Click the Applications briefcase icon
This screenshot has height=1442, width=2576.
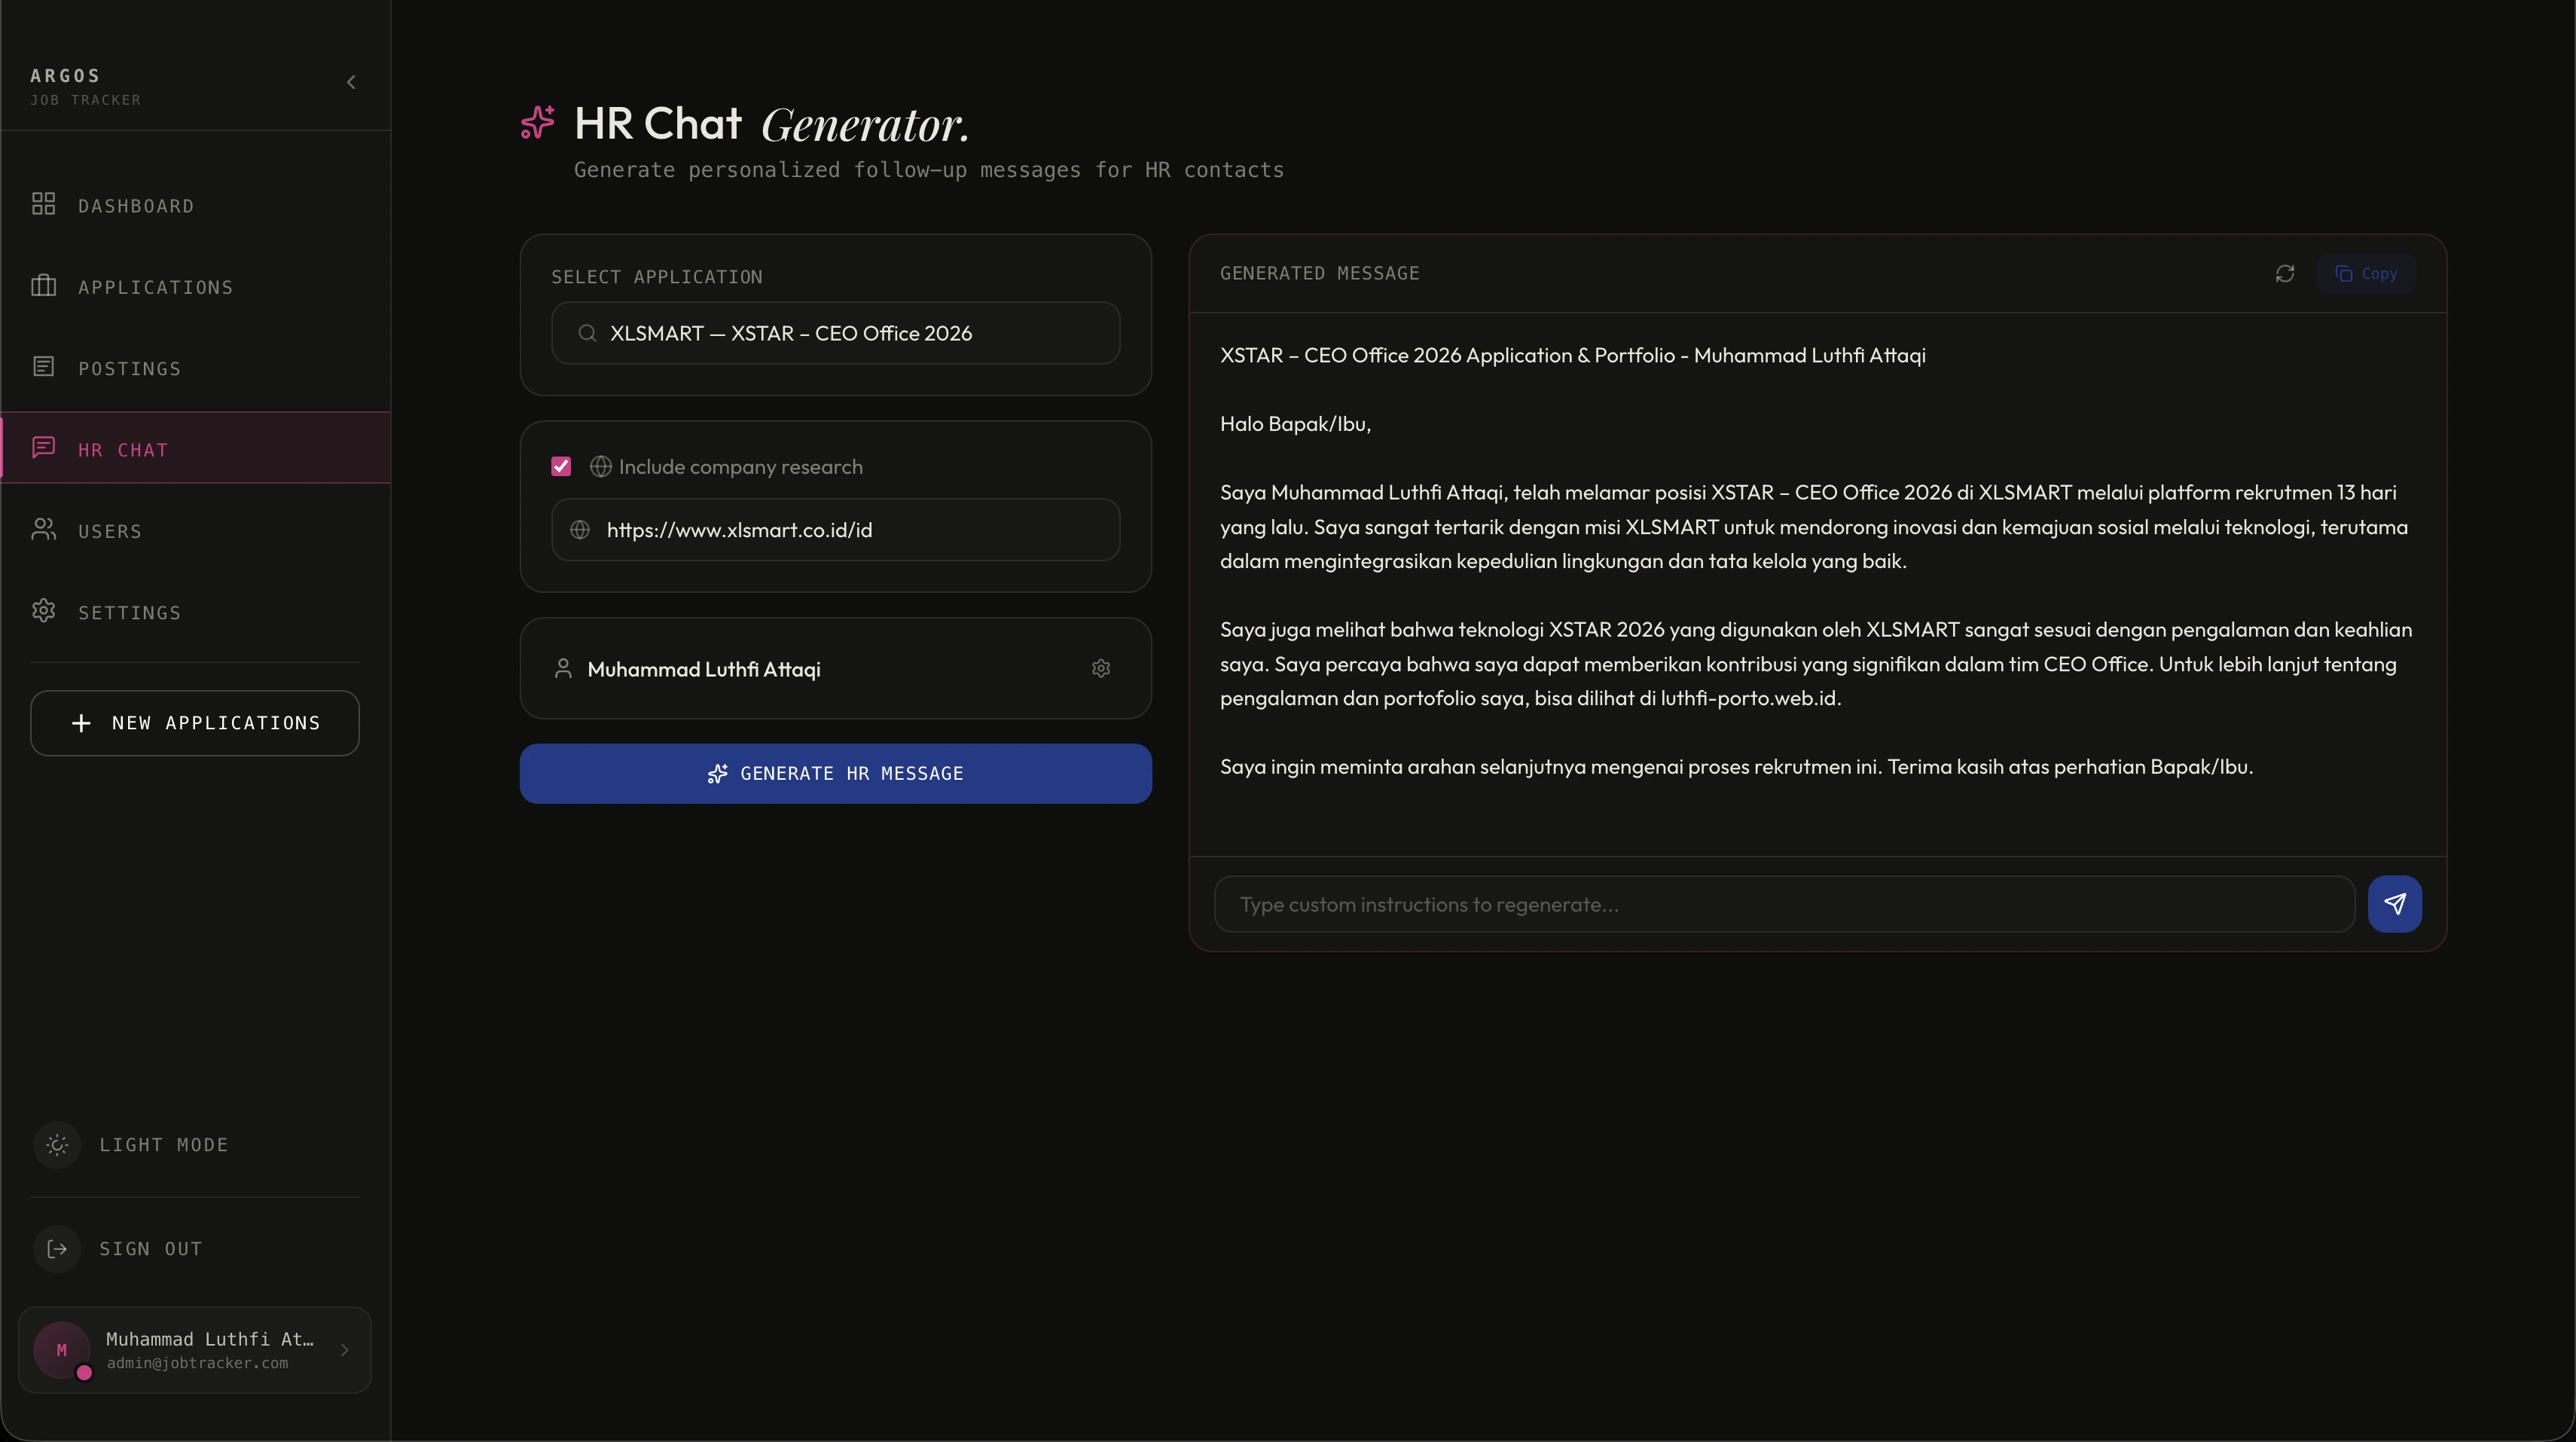43,286
